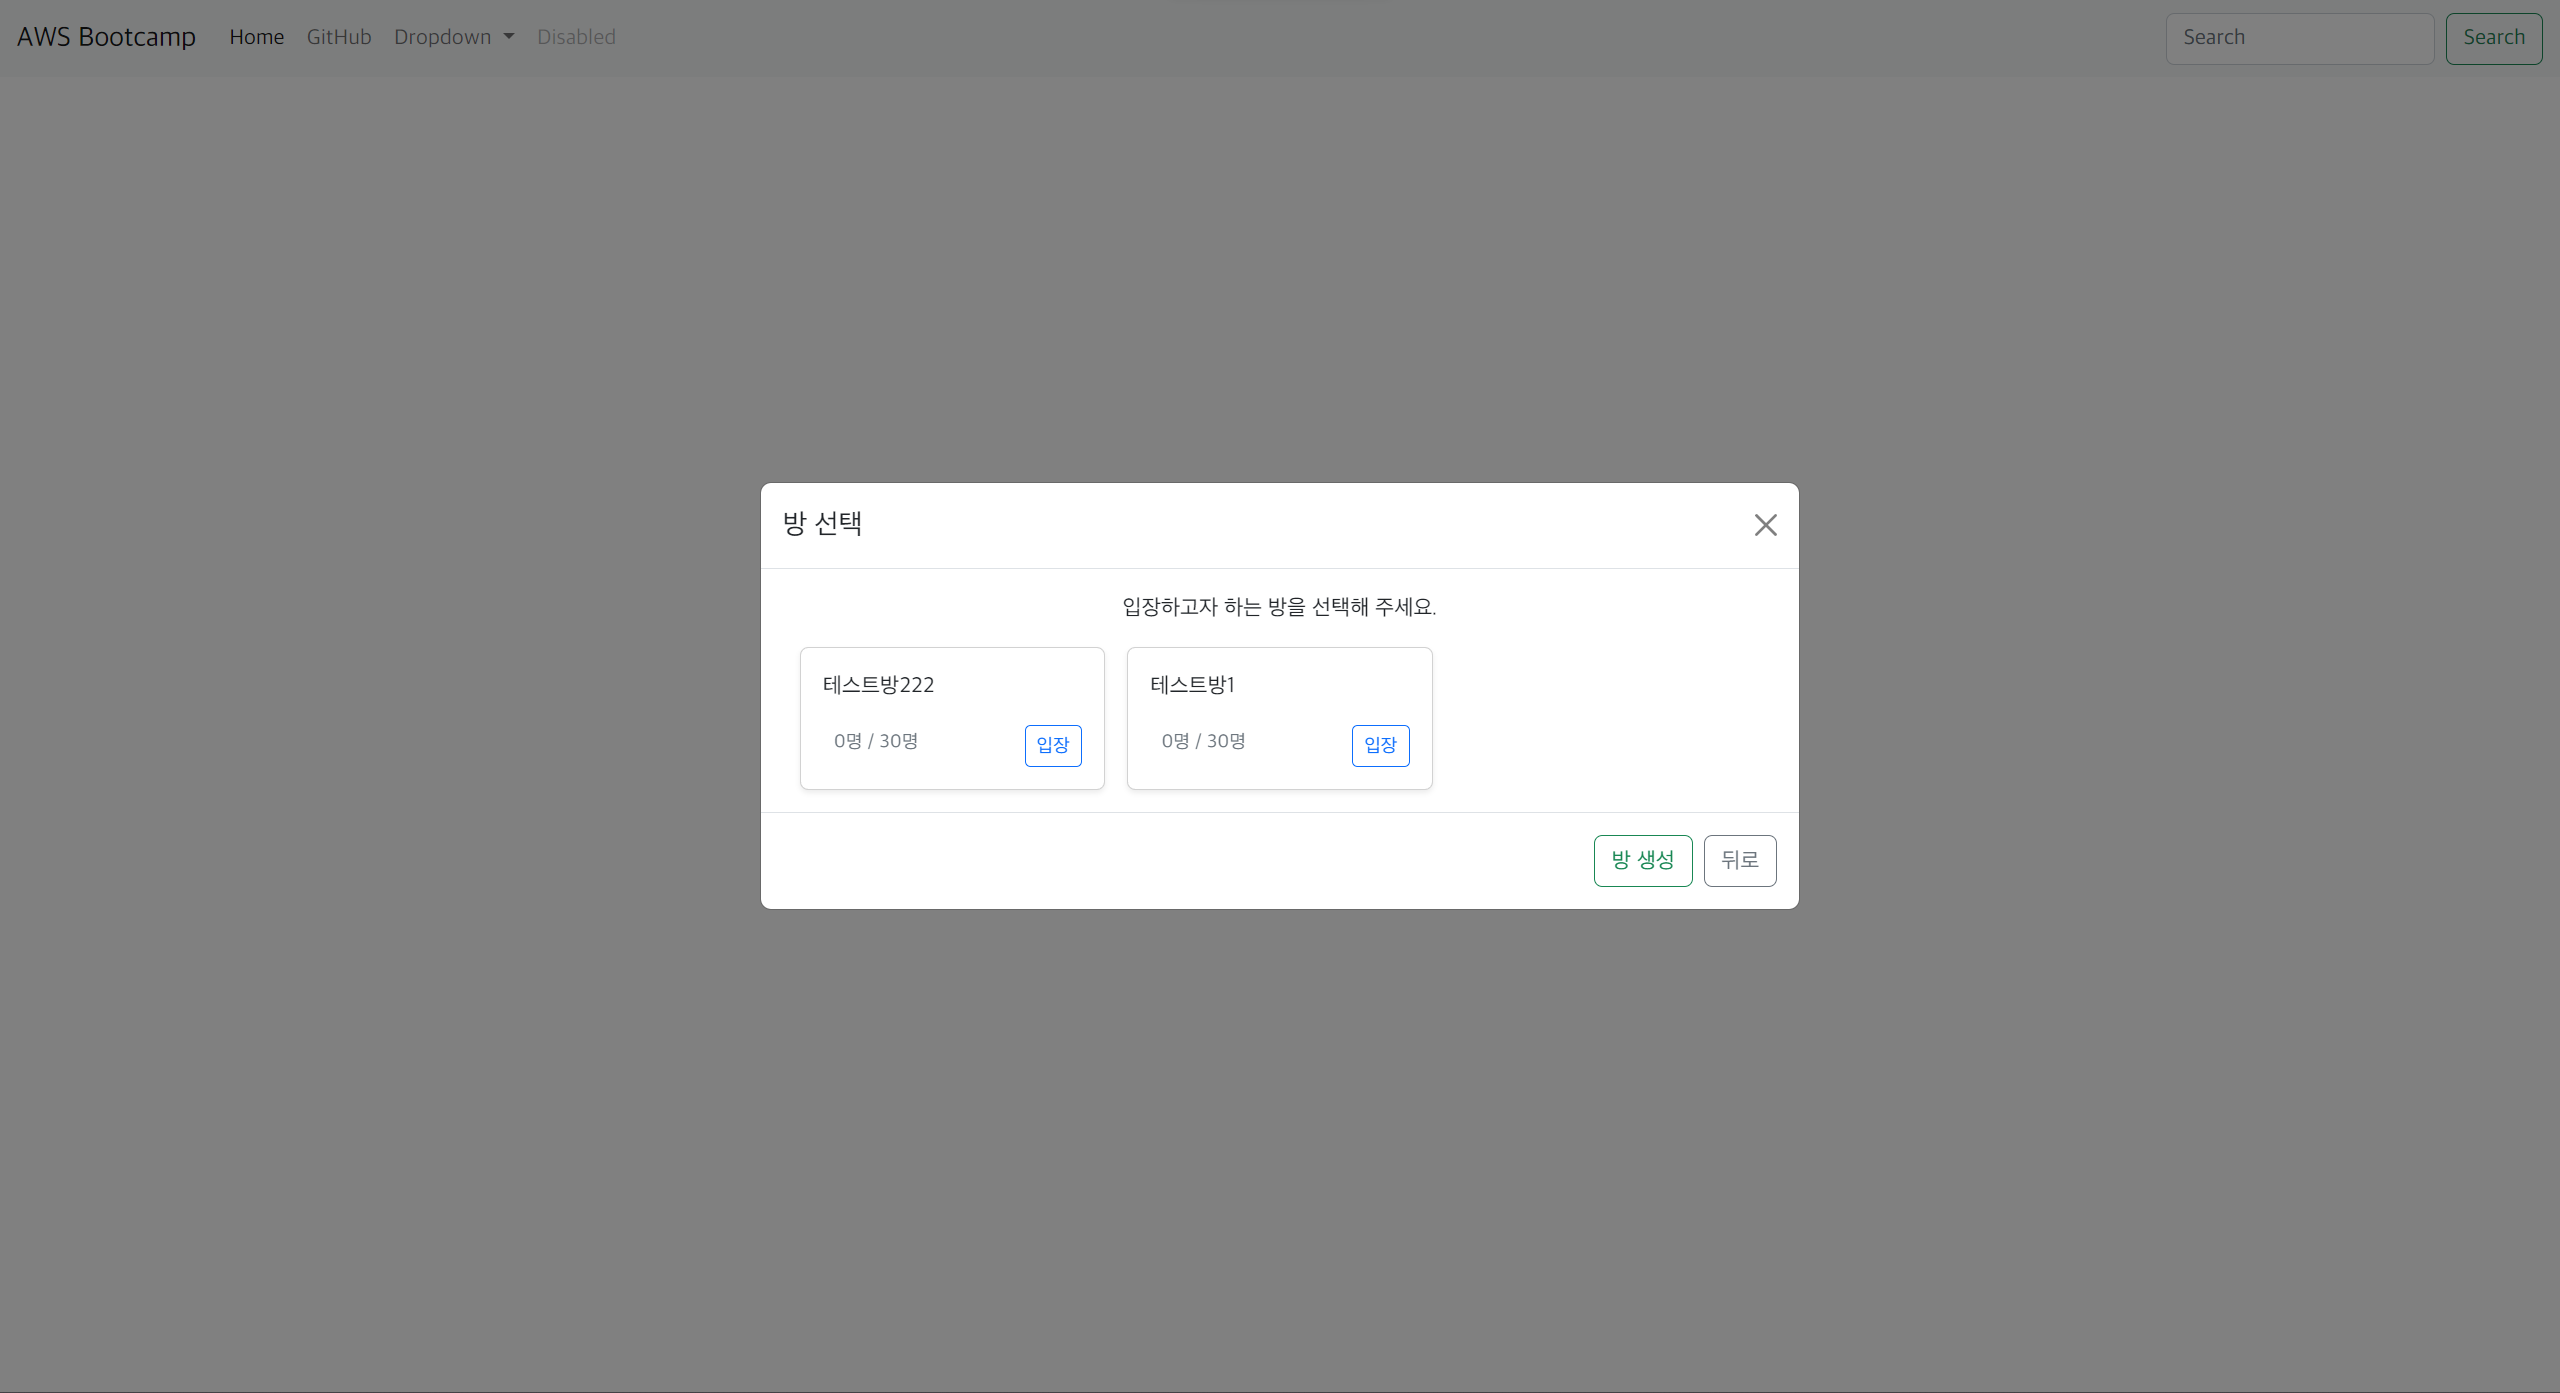Image resolution: width=2560 pixels, height=1393 pixels.
Task: Click the room selection prompt text
Action: click(x=1278, y=606)
